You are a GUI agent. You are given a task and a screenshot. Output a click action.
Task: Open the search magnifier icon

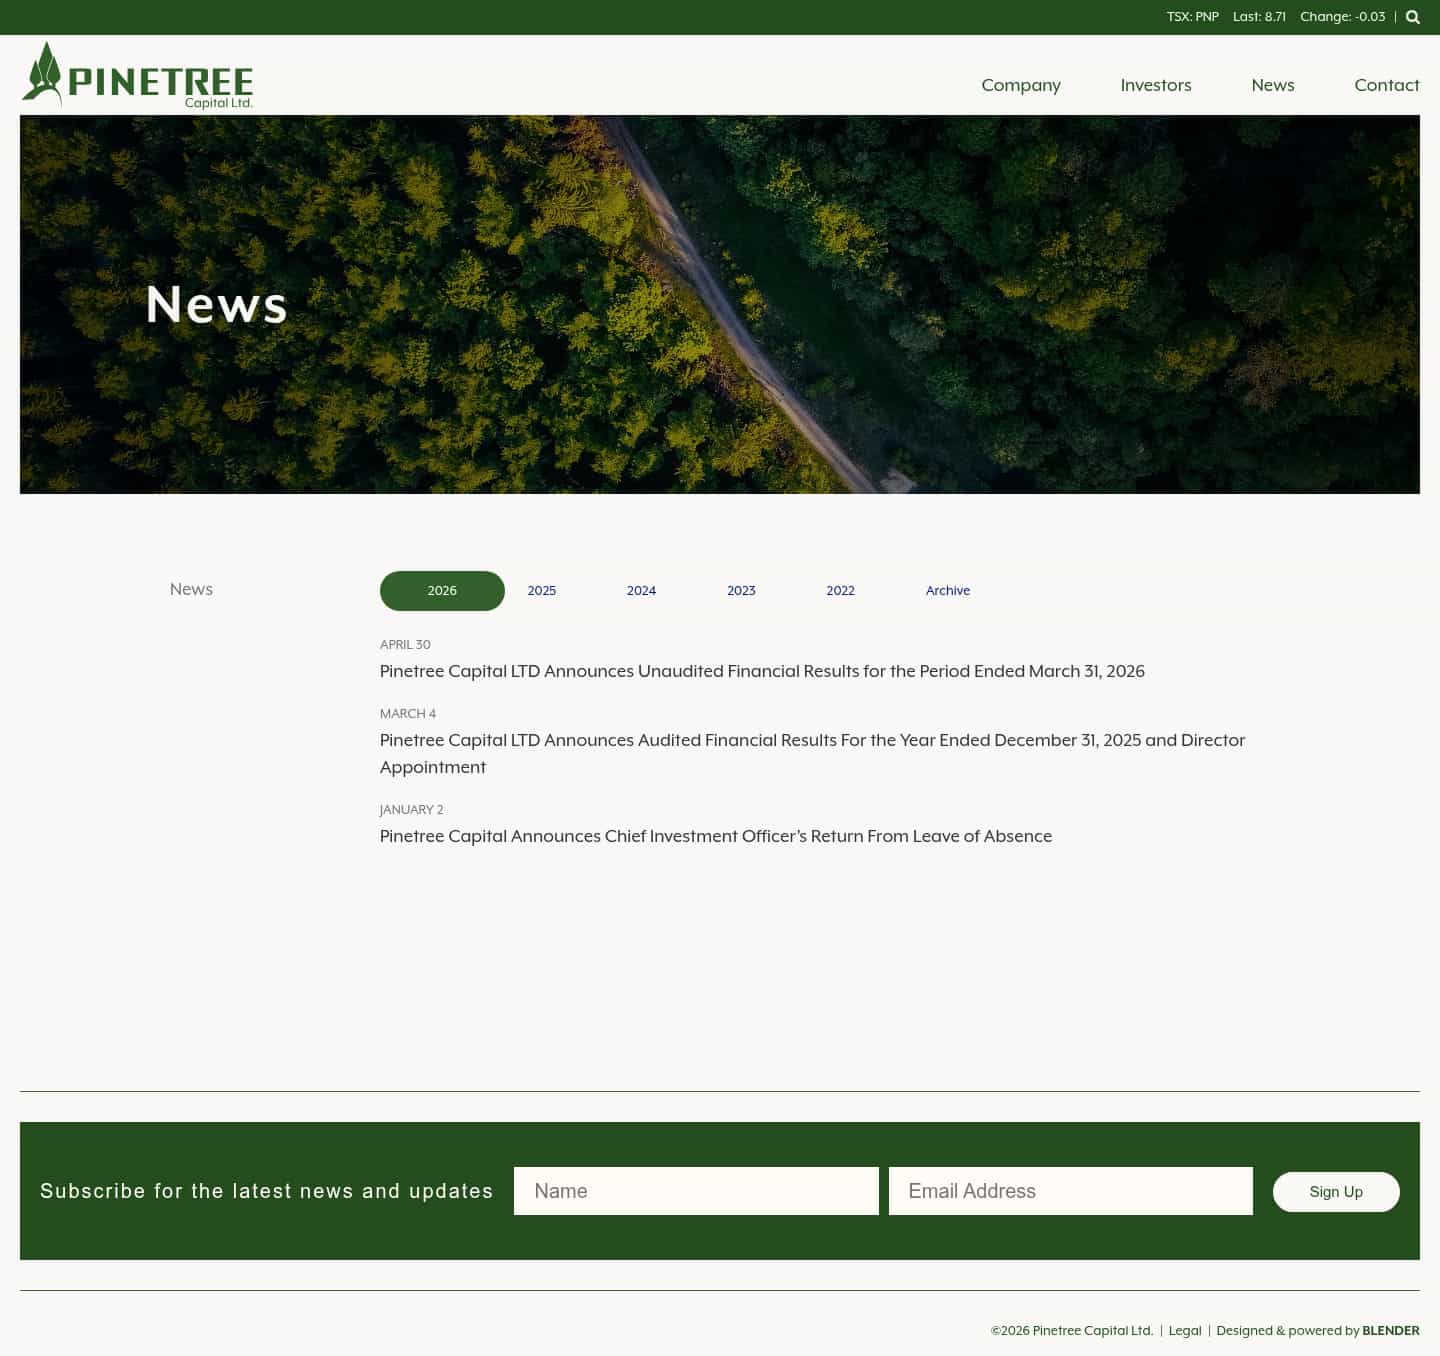[1413, 17]
